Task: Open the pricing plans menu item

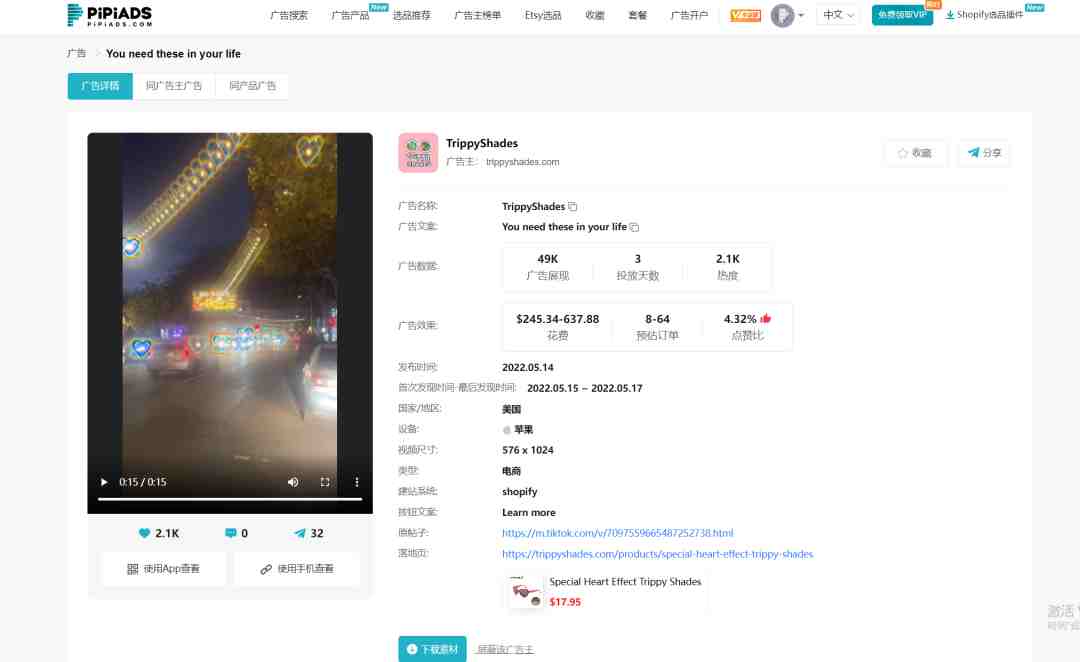Action: tap(637, 15)
